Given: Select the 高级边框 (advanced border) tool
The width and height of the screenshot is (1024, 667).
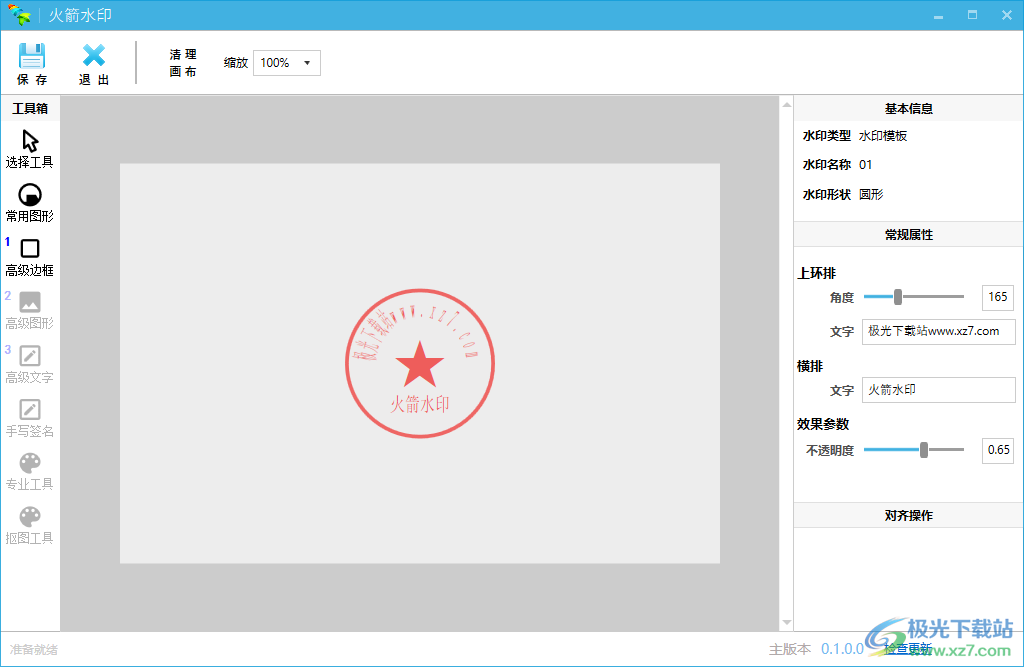Looking at the screenshot, I should click(30, 255).
